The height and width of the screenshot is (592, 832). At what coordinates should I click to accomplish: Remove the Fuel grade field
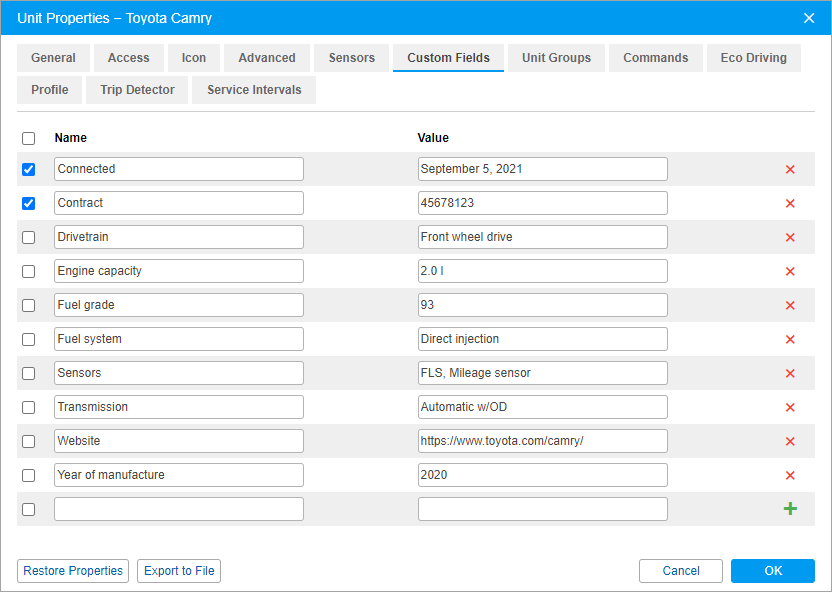point(790,306)
